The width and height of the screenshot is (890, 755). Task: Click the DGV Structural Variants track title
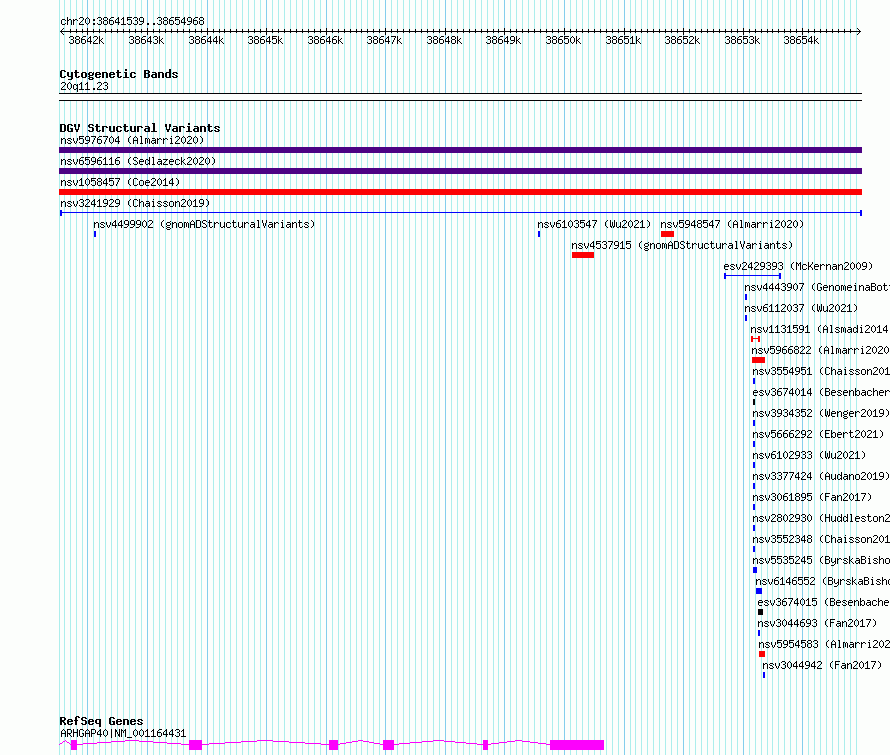140,128
